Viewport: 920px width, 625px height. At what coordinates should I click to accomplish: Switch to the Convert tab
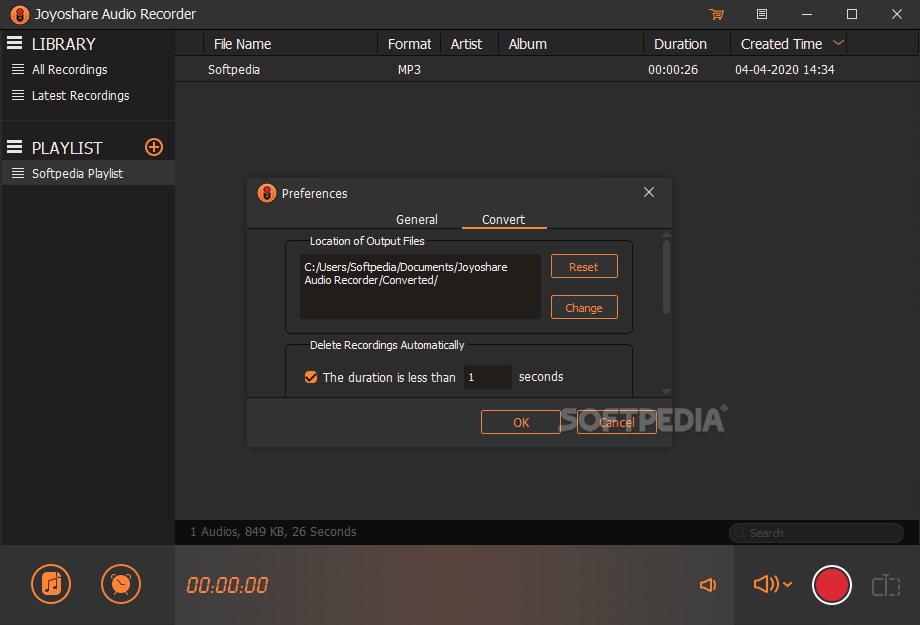(x=504, y=219)
